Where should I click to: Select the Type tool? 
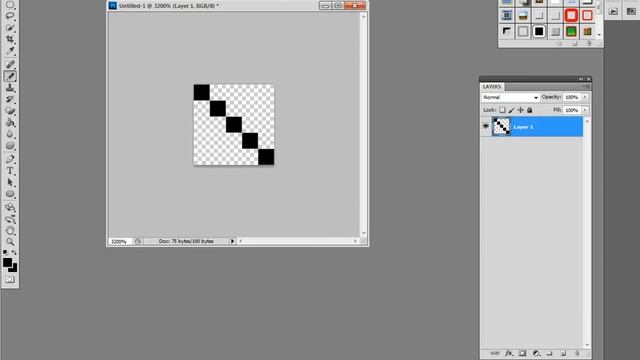click(x=10, y=171)
